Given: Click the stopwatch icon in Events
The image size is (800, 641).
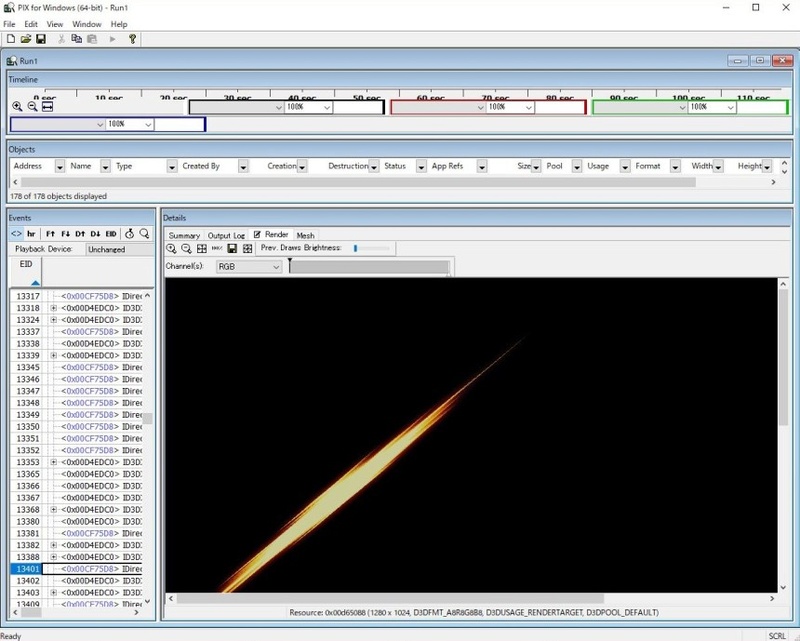Looking at the screenshot, I should [x=130, y=234].
